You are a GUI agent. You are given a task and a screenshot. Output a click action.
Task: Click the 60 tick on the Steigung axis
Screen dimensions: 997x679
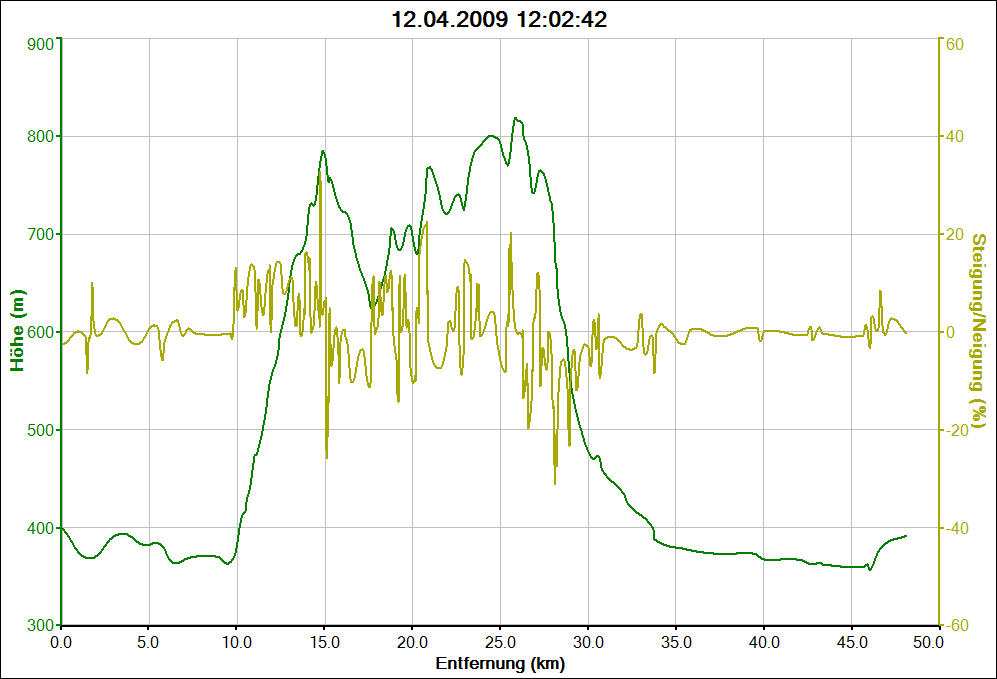(953, 44)
